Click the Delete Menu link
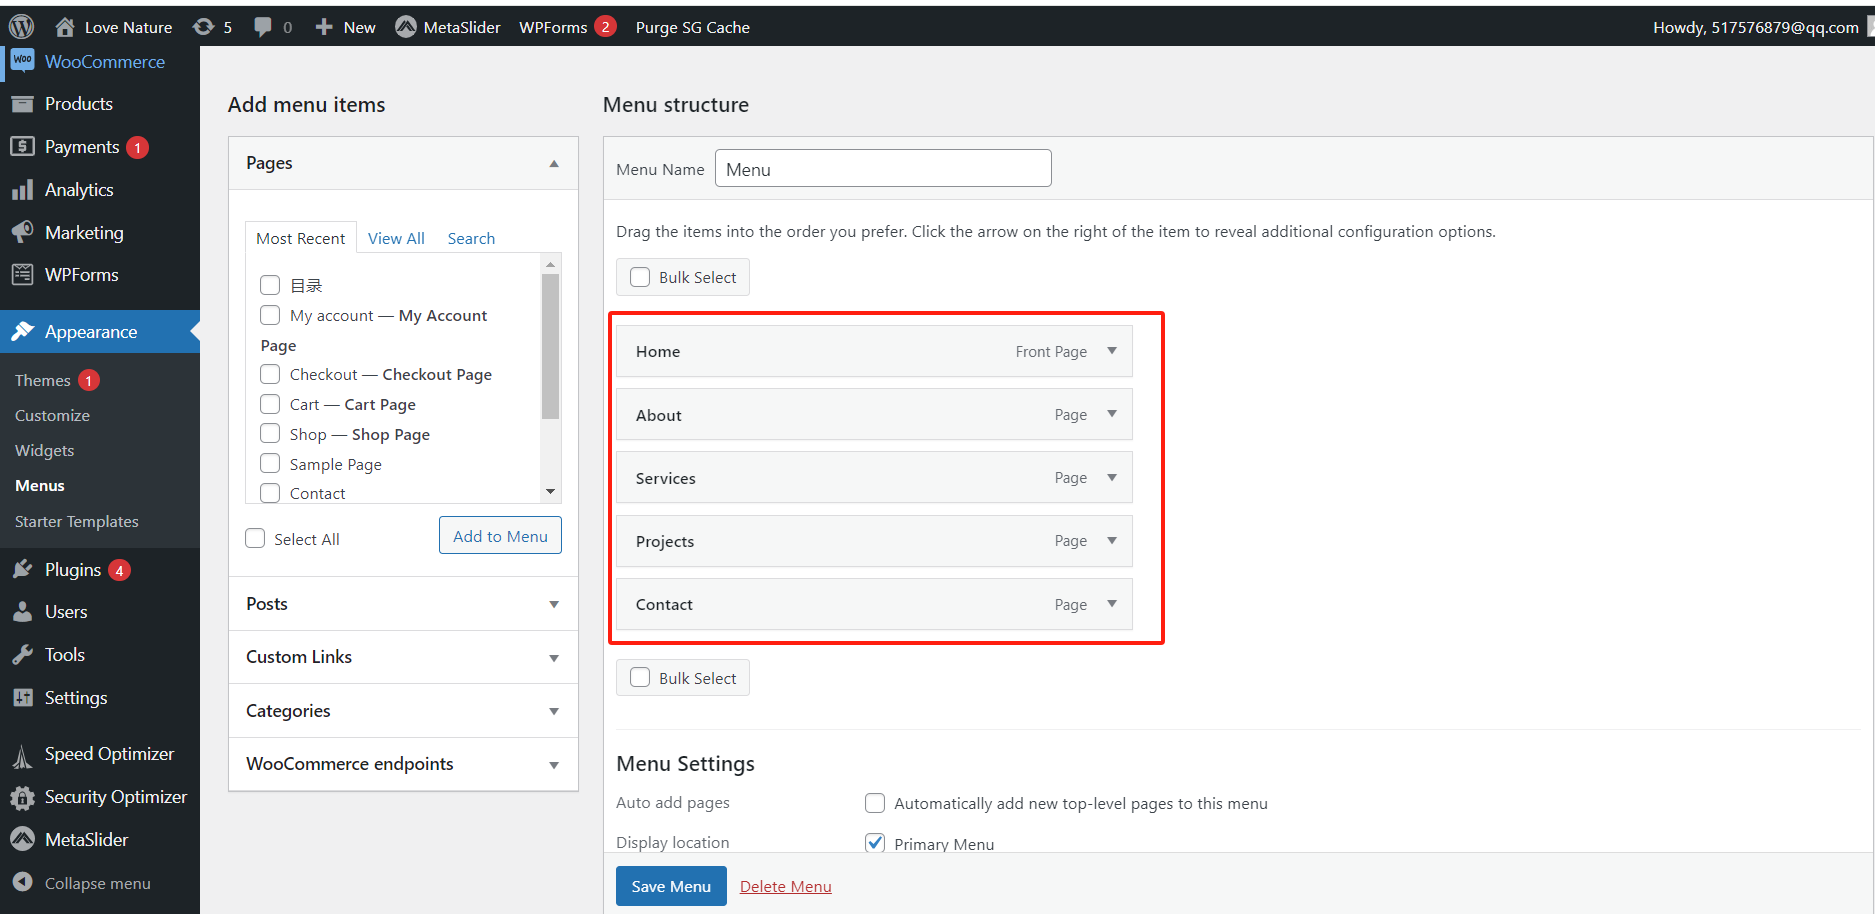Viewport: 1875px width, 914px height. [786, 886]
